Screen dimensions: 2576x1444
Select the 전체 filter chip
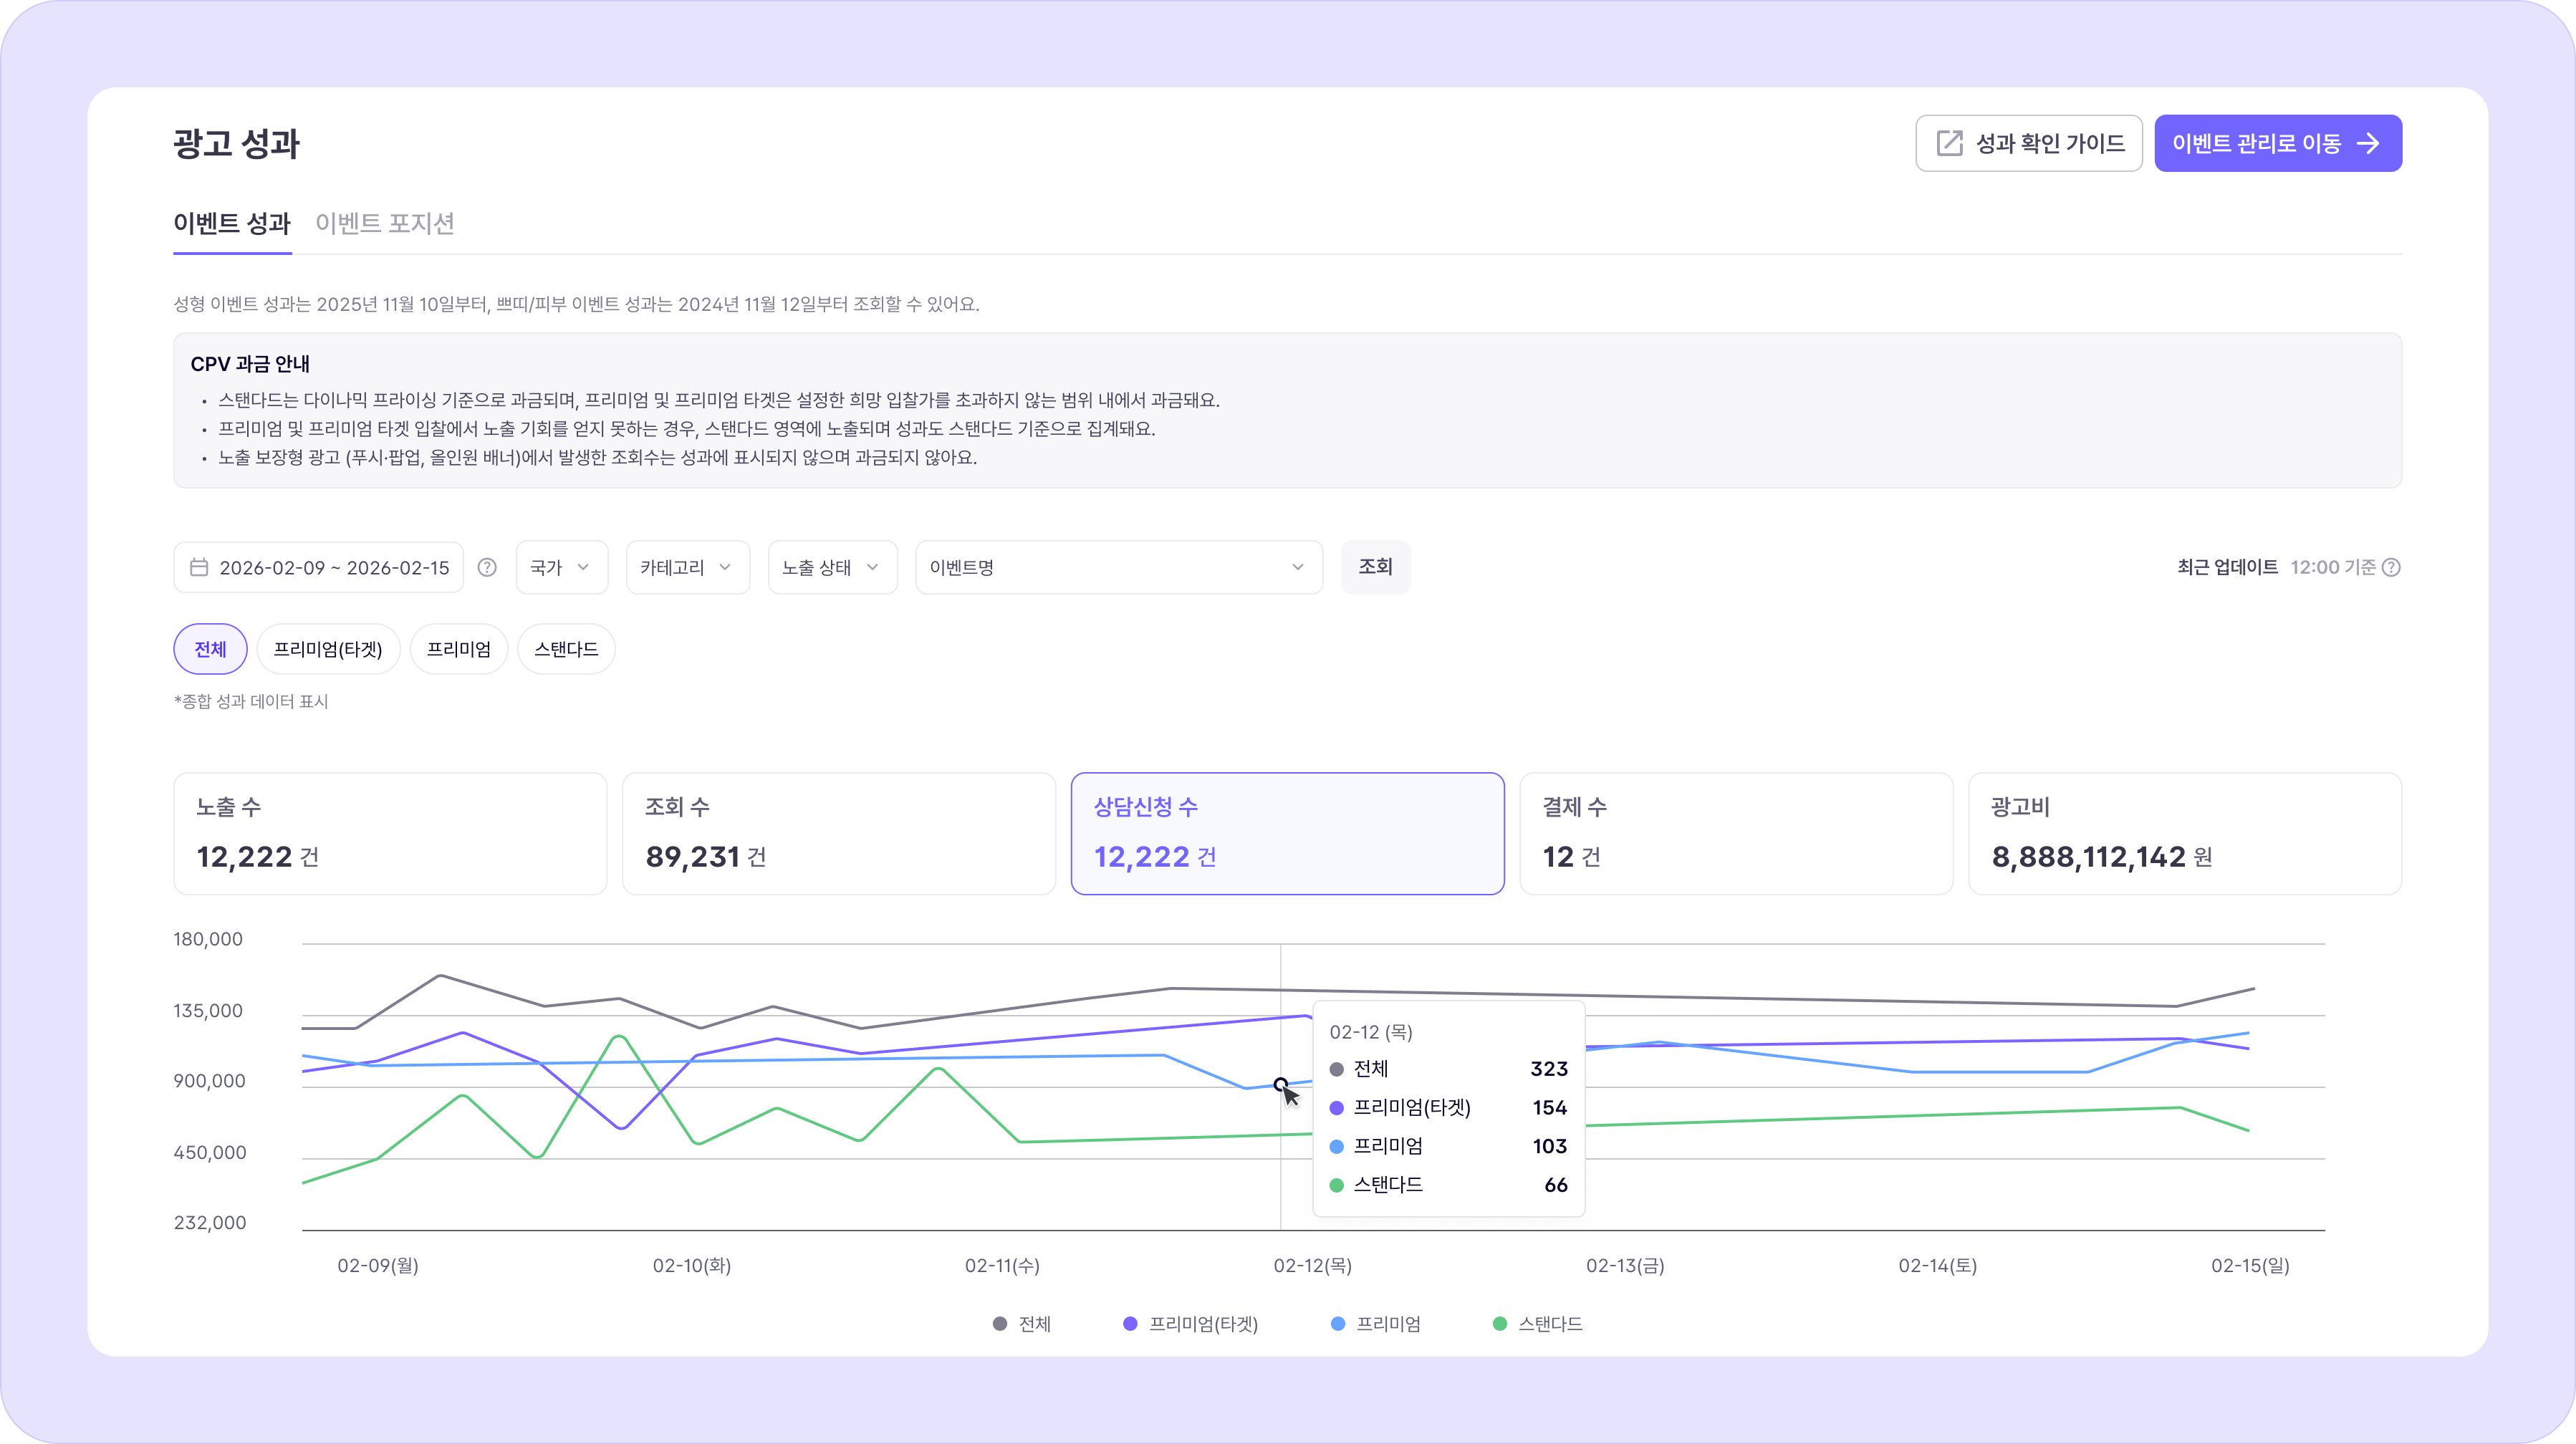pyautogui.click(x=210, y=649)
